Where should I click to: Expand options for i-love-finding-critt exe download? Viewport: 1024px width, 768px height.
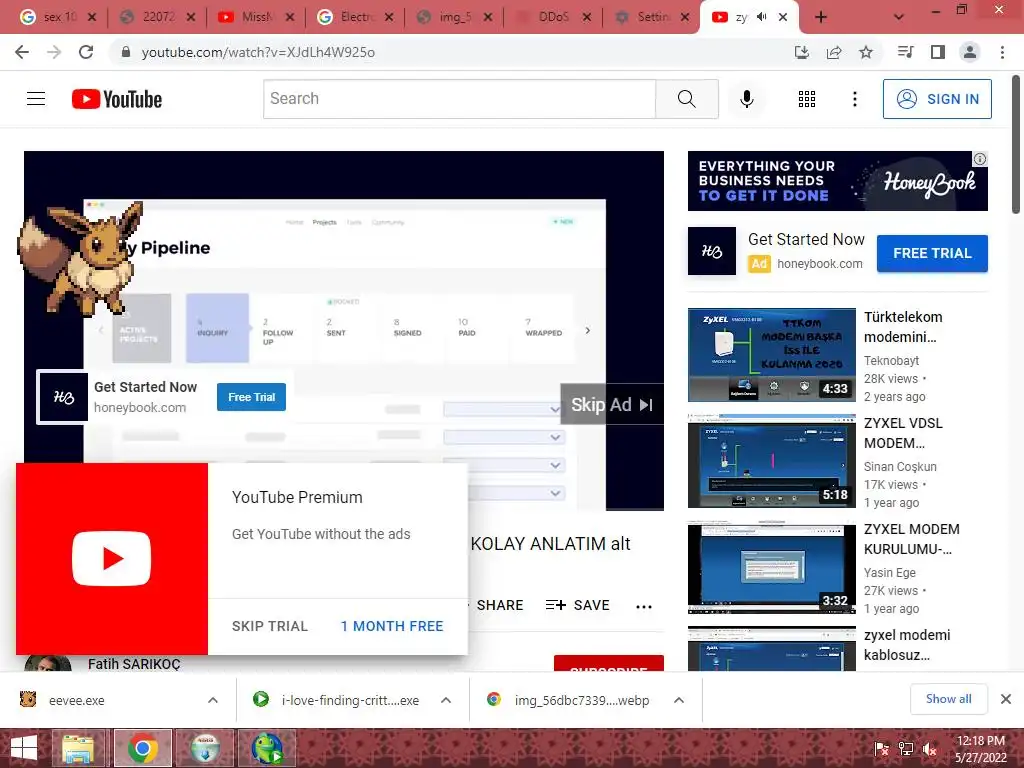tap(445, 700)
